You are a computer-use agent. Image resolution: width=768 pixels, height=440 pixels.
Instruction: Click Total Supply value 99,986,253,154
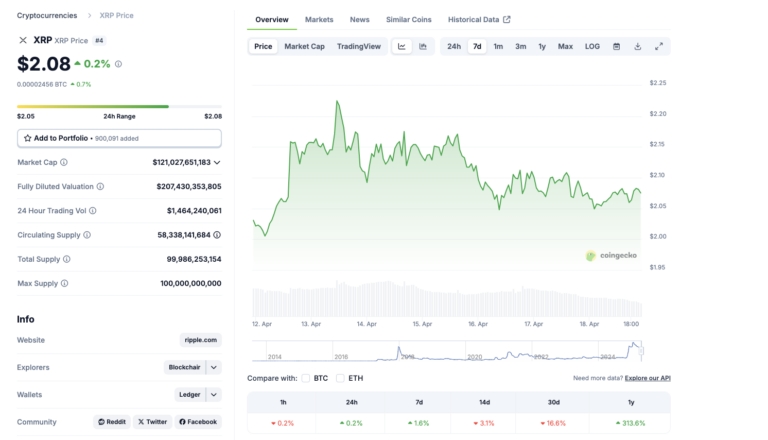[194, 259]
